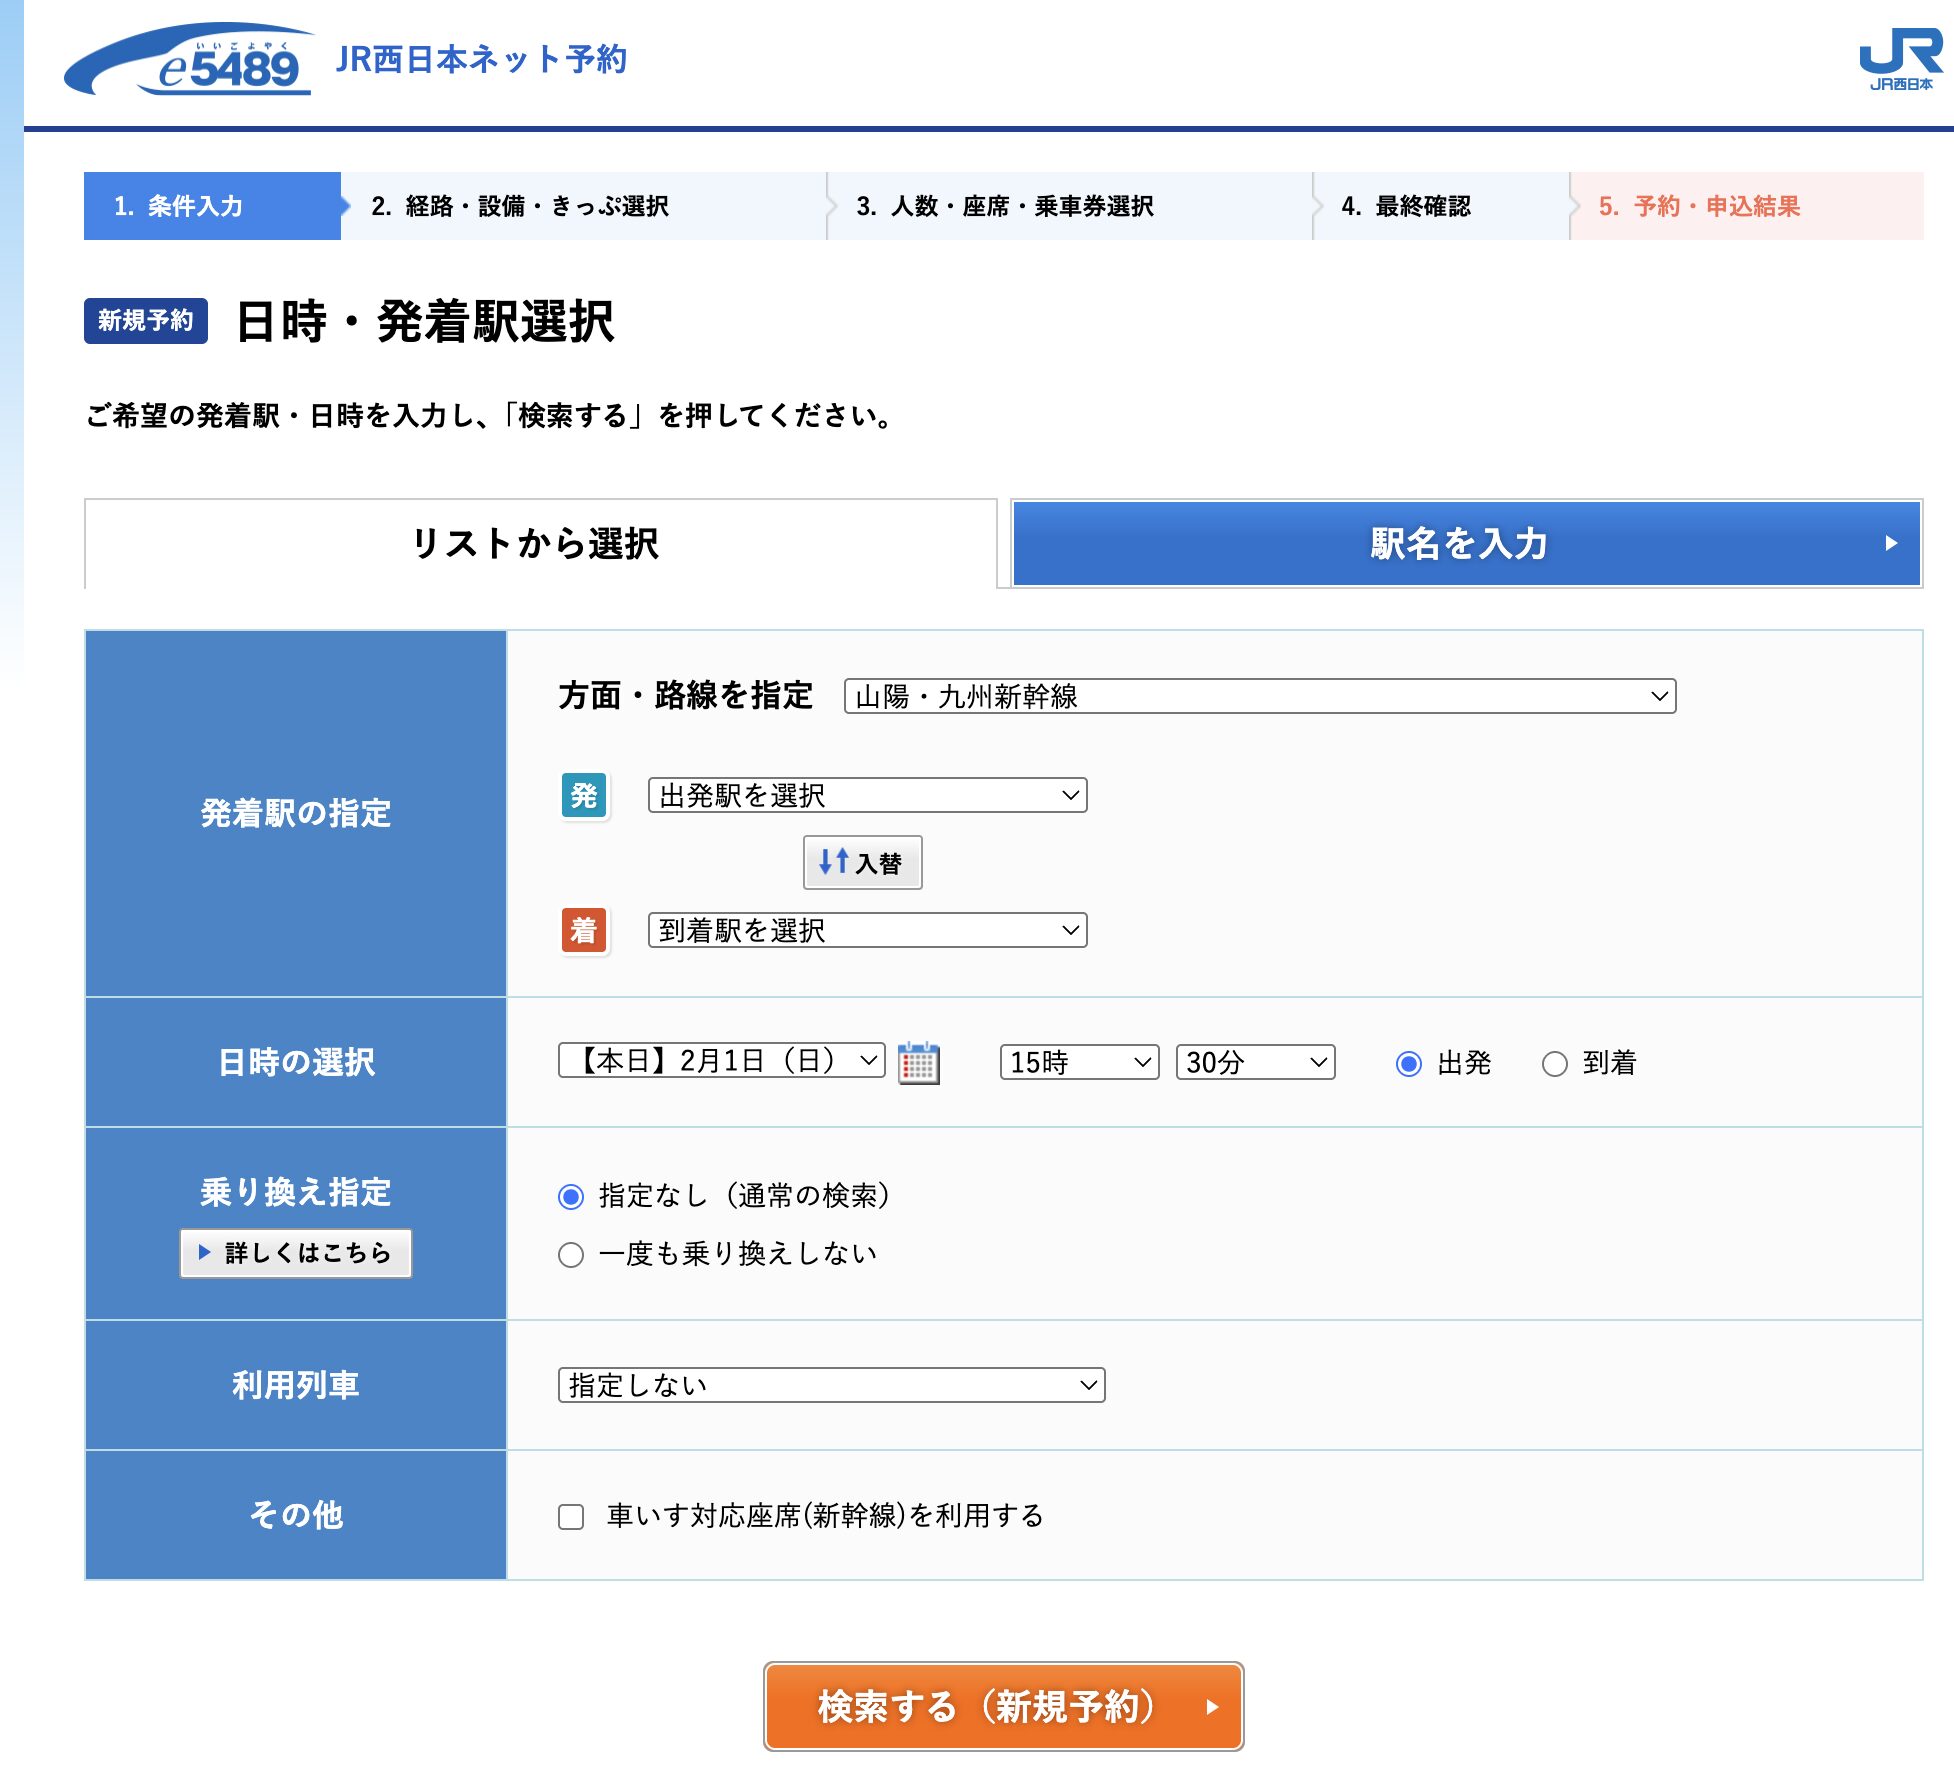Click the arrow on 駅名を入力 tab
1954x1766 pixels.
(1890, 544)
